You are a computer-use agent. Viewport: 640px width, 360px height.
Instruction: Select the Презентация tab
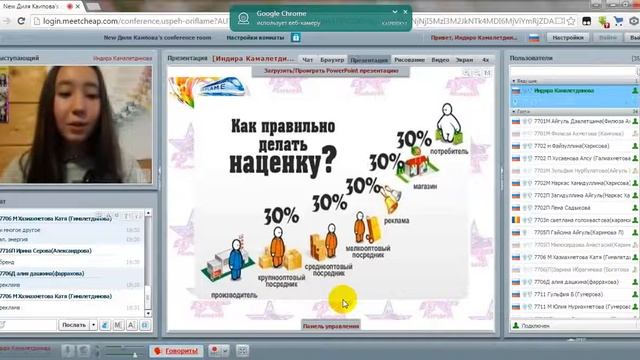369,60
